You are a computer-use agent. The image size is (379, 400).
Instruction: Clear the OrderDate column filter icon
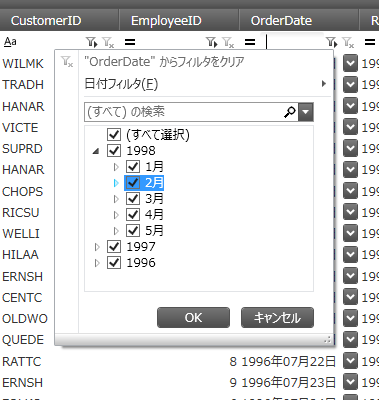click(x=348, y=42)
